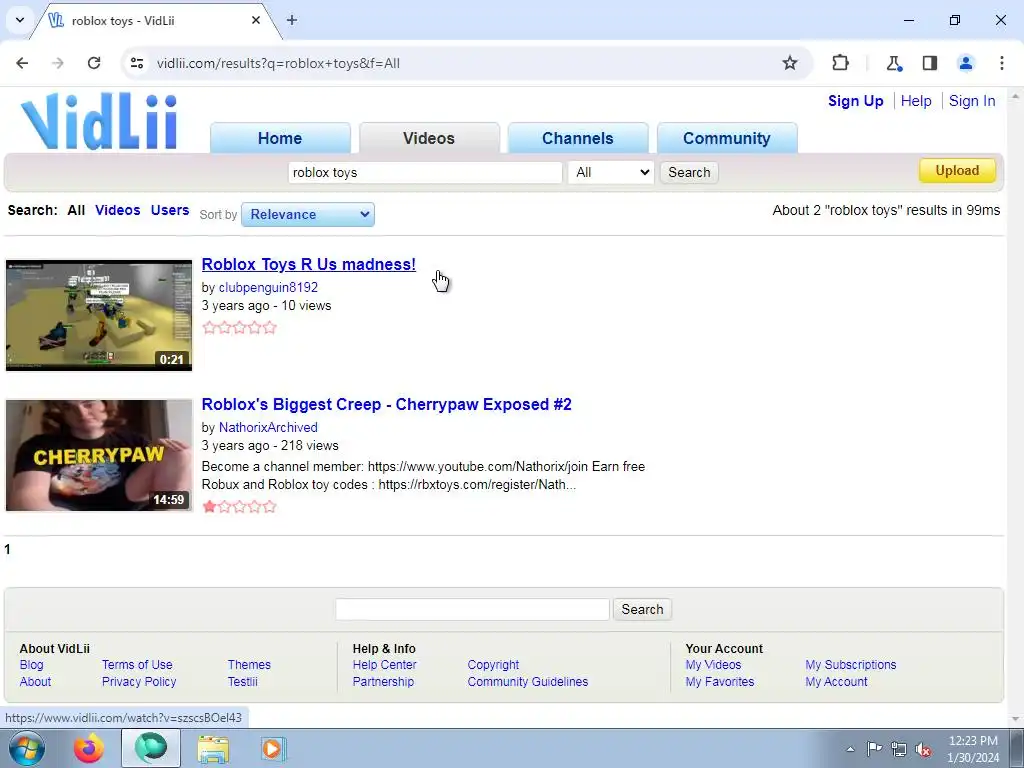Toggle the browser side panel icon
The height and width of the screenshot is (768, 1024).
[929, 63]
